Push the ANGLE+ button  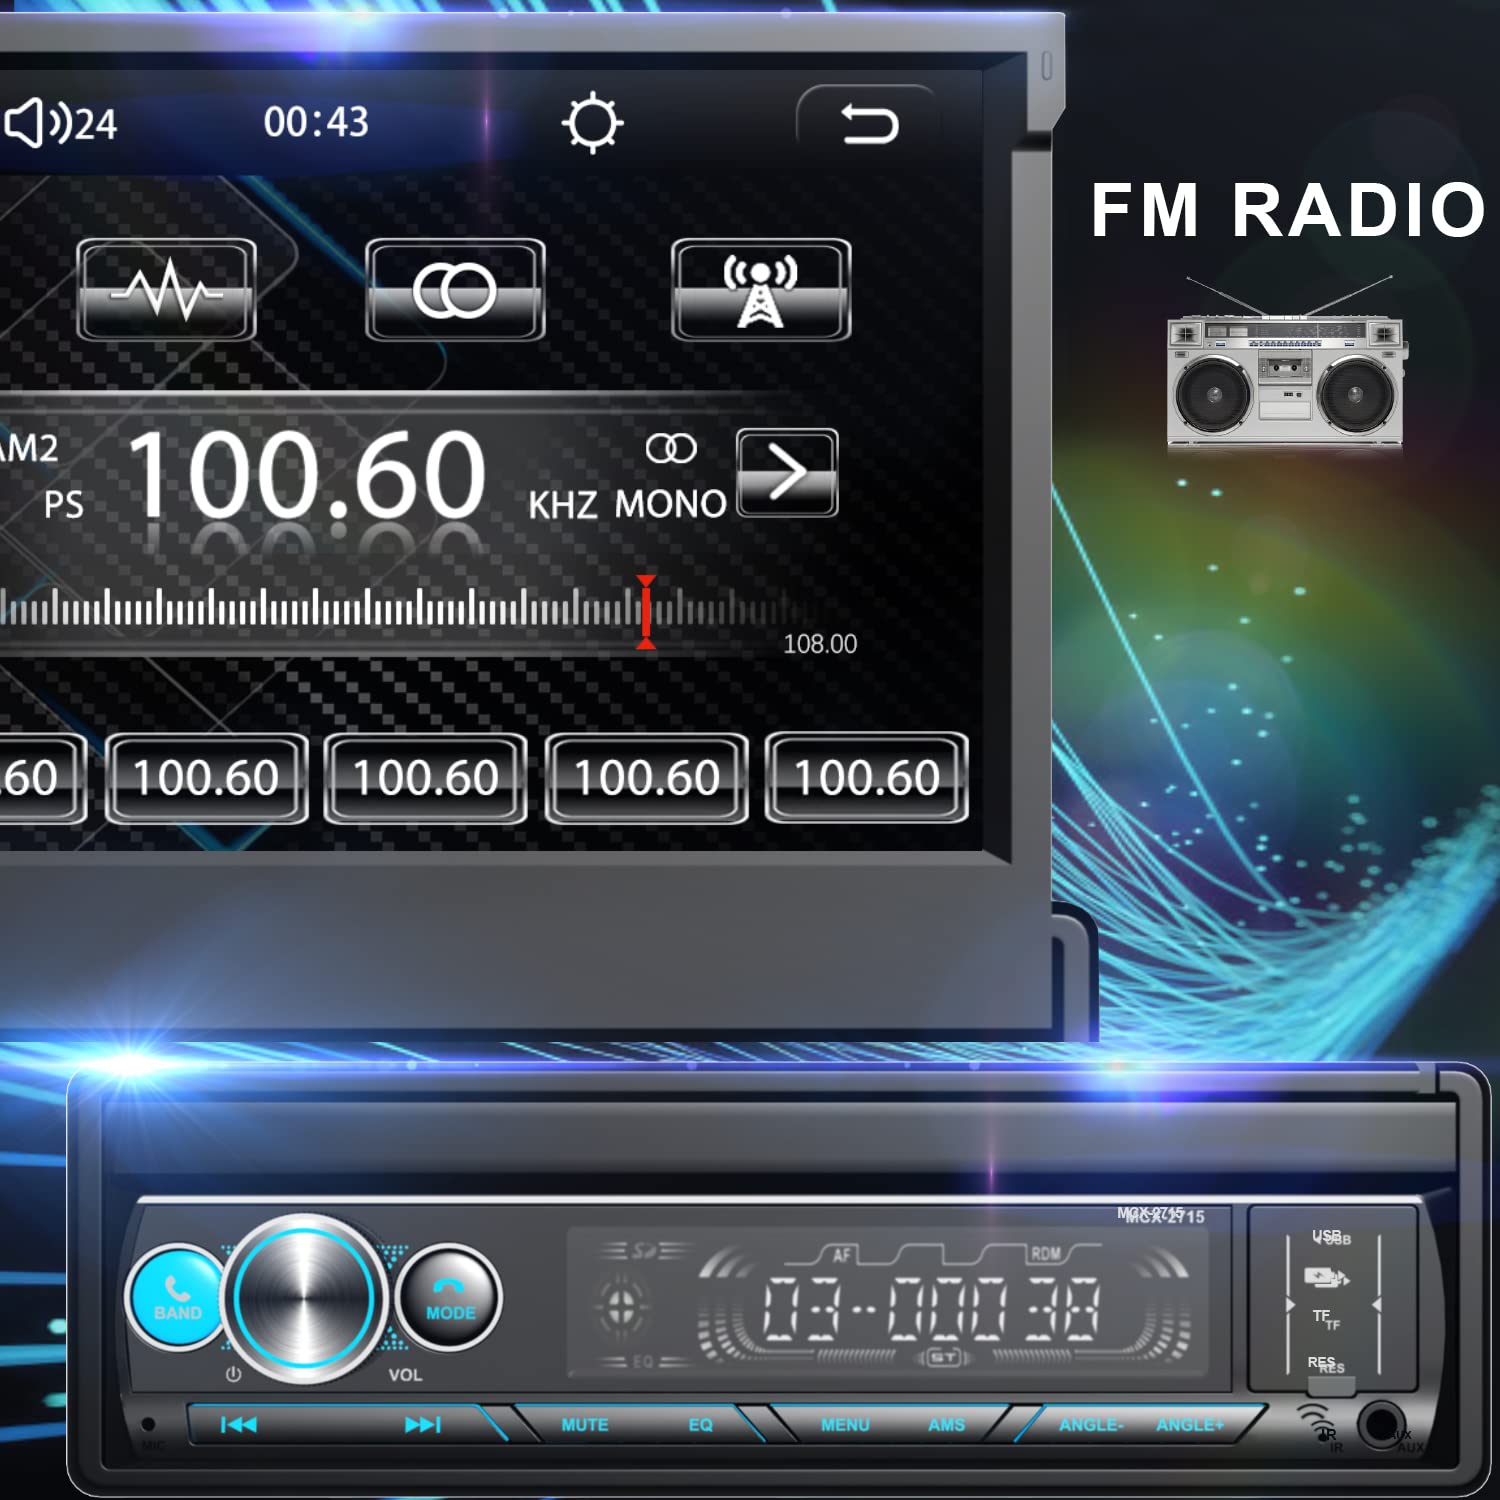[1190, 1425]
